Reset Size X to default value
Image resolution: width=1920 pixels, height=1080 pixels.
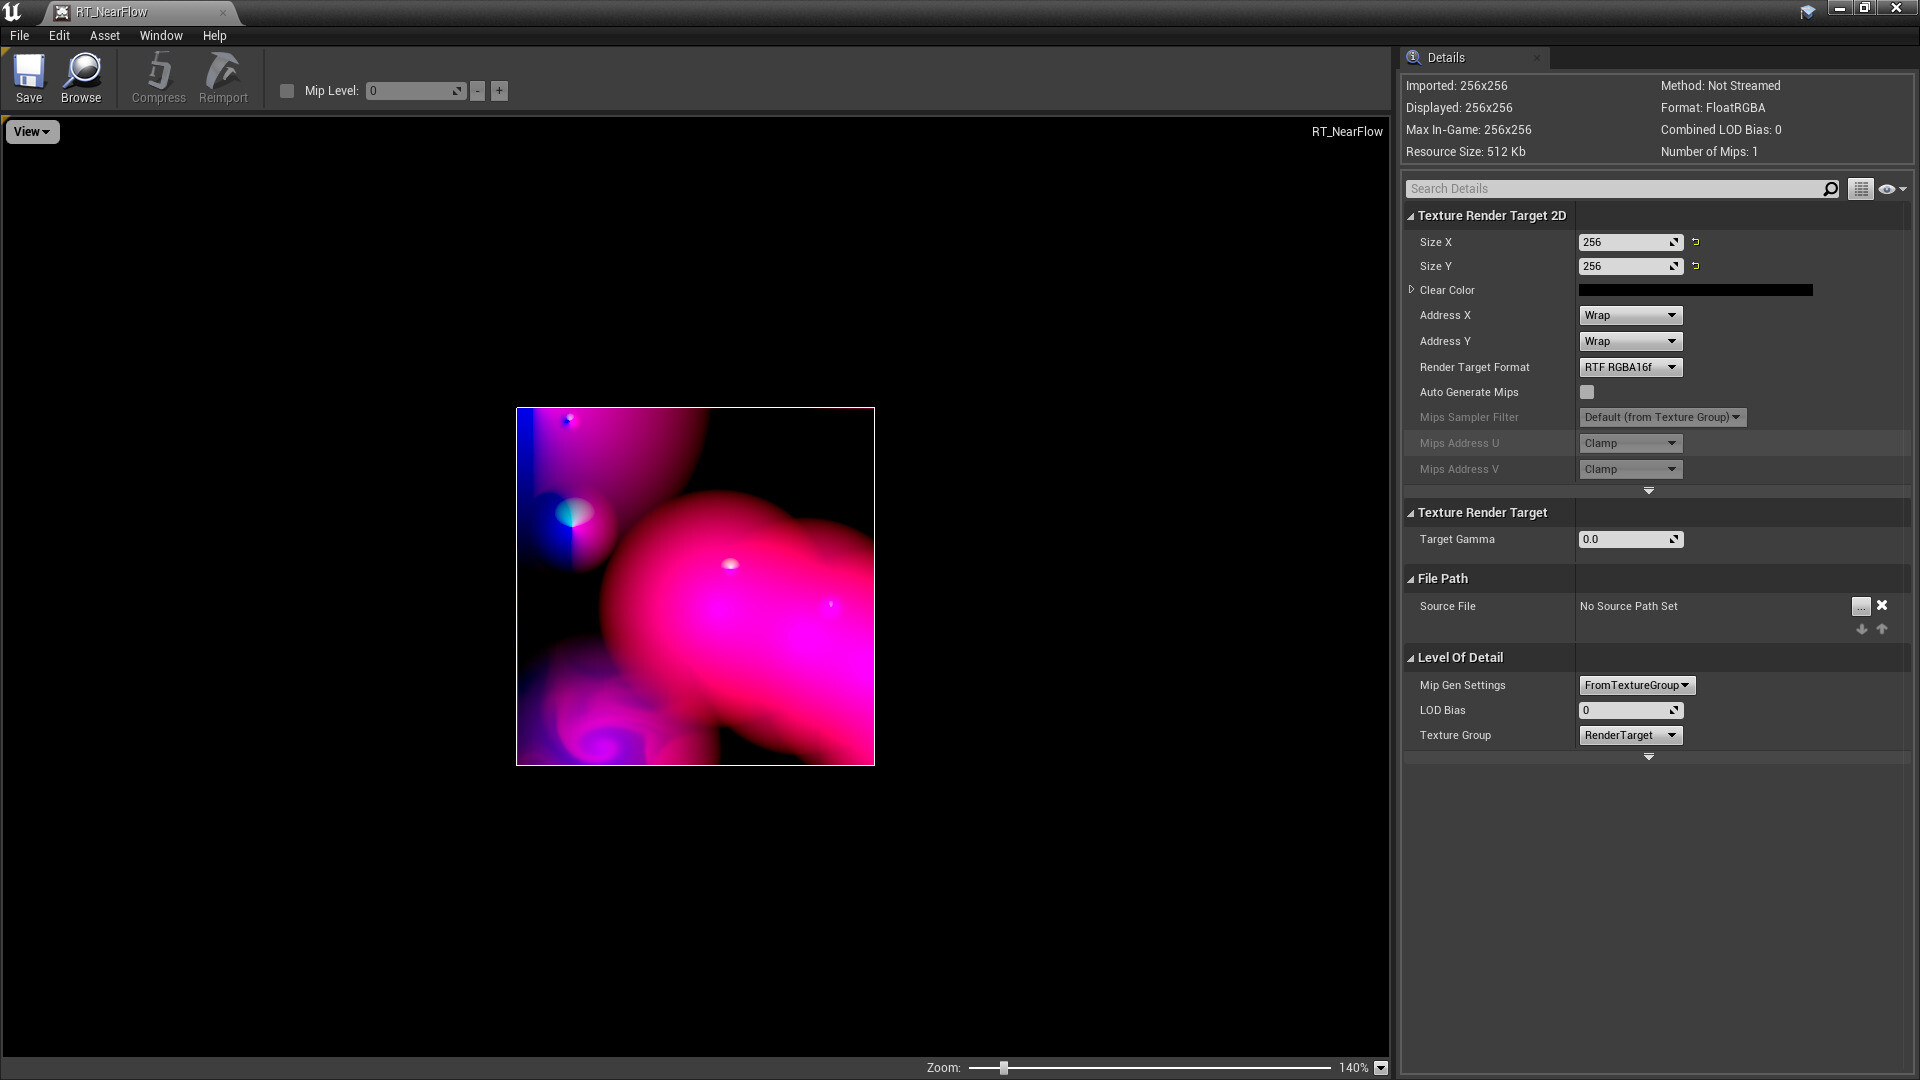tap(1695, 242)
